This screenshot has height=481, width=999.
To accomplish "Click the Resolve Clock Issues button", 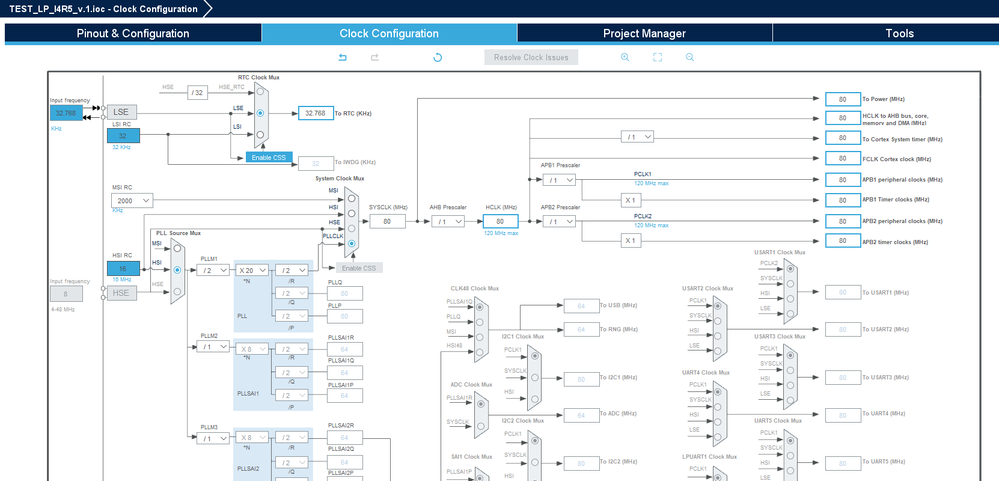I will pyautogui.click(x=531, y=57).
